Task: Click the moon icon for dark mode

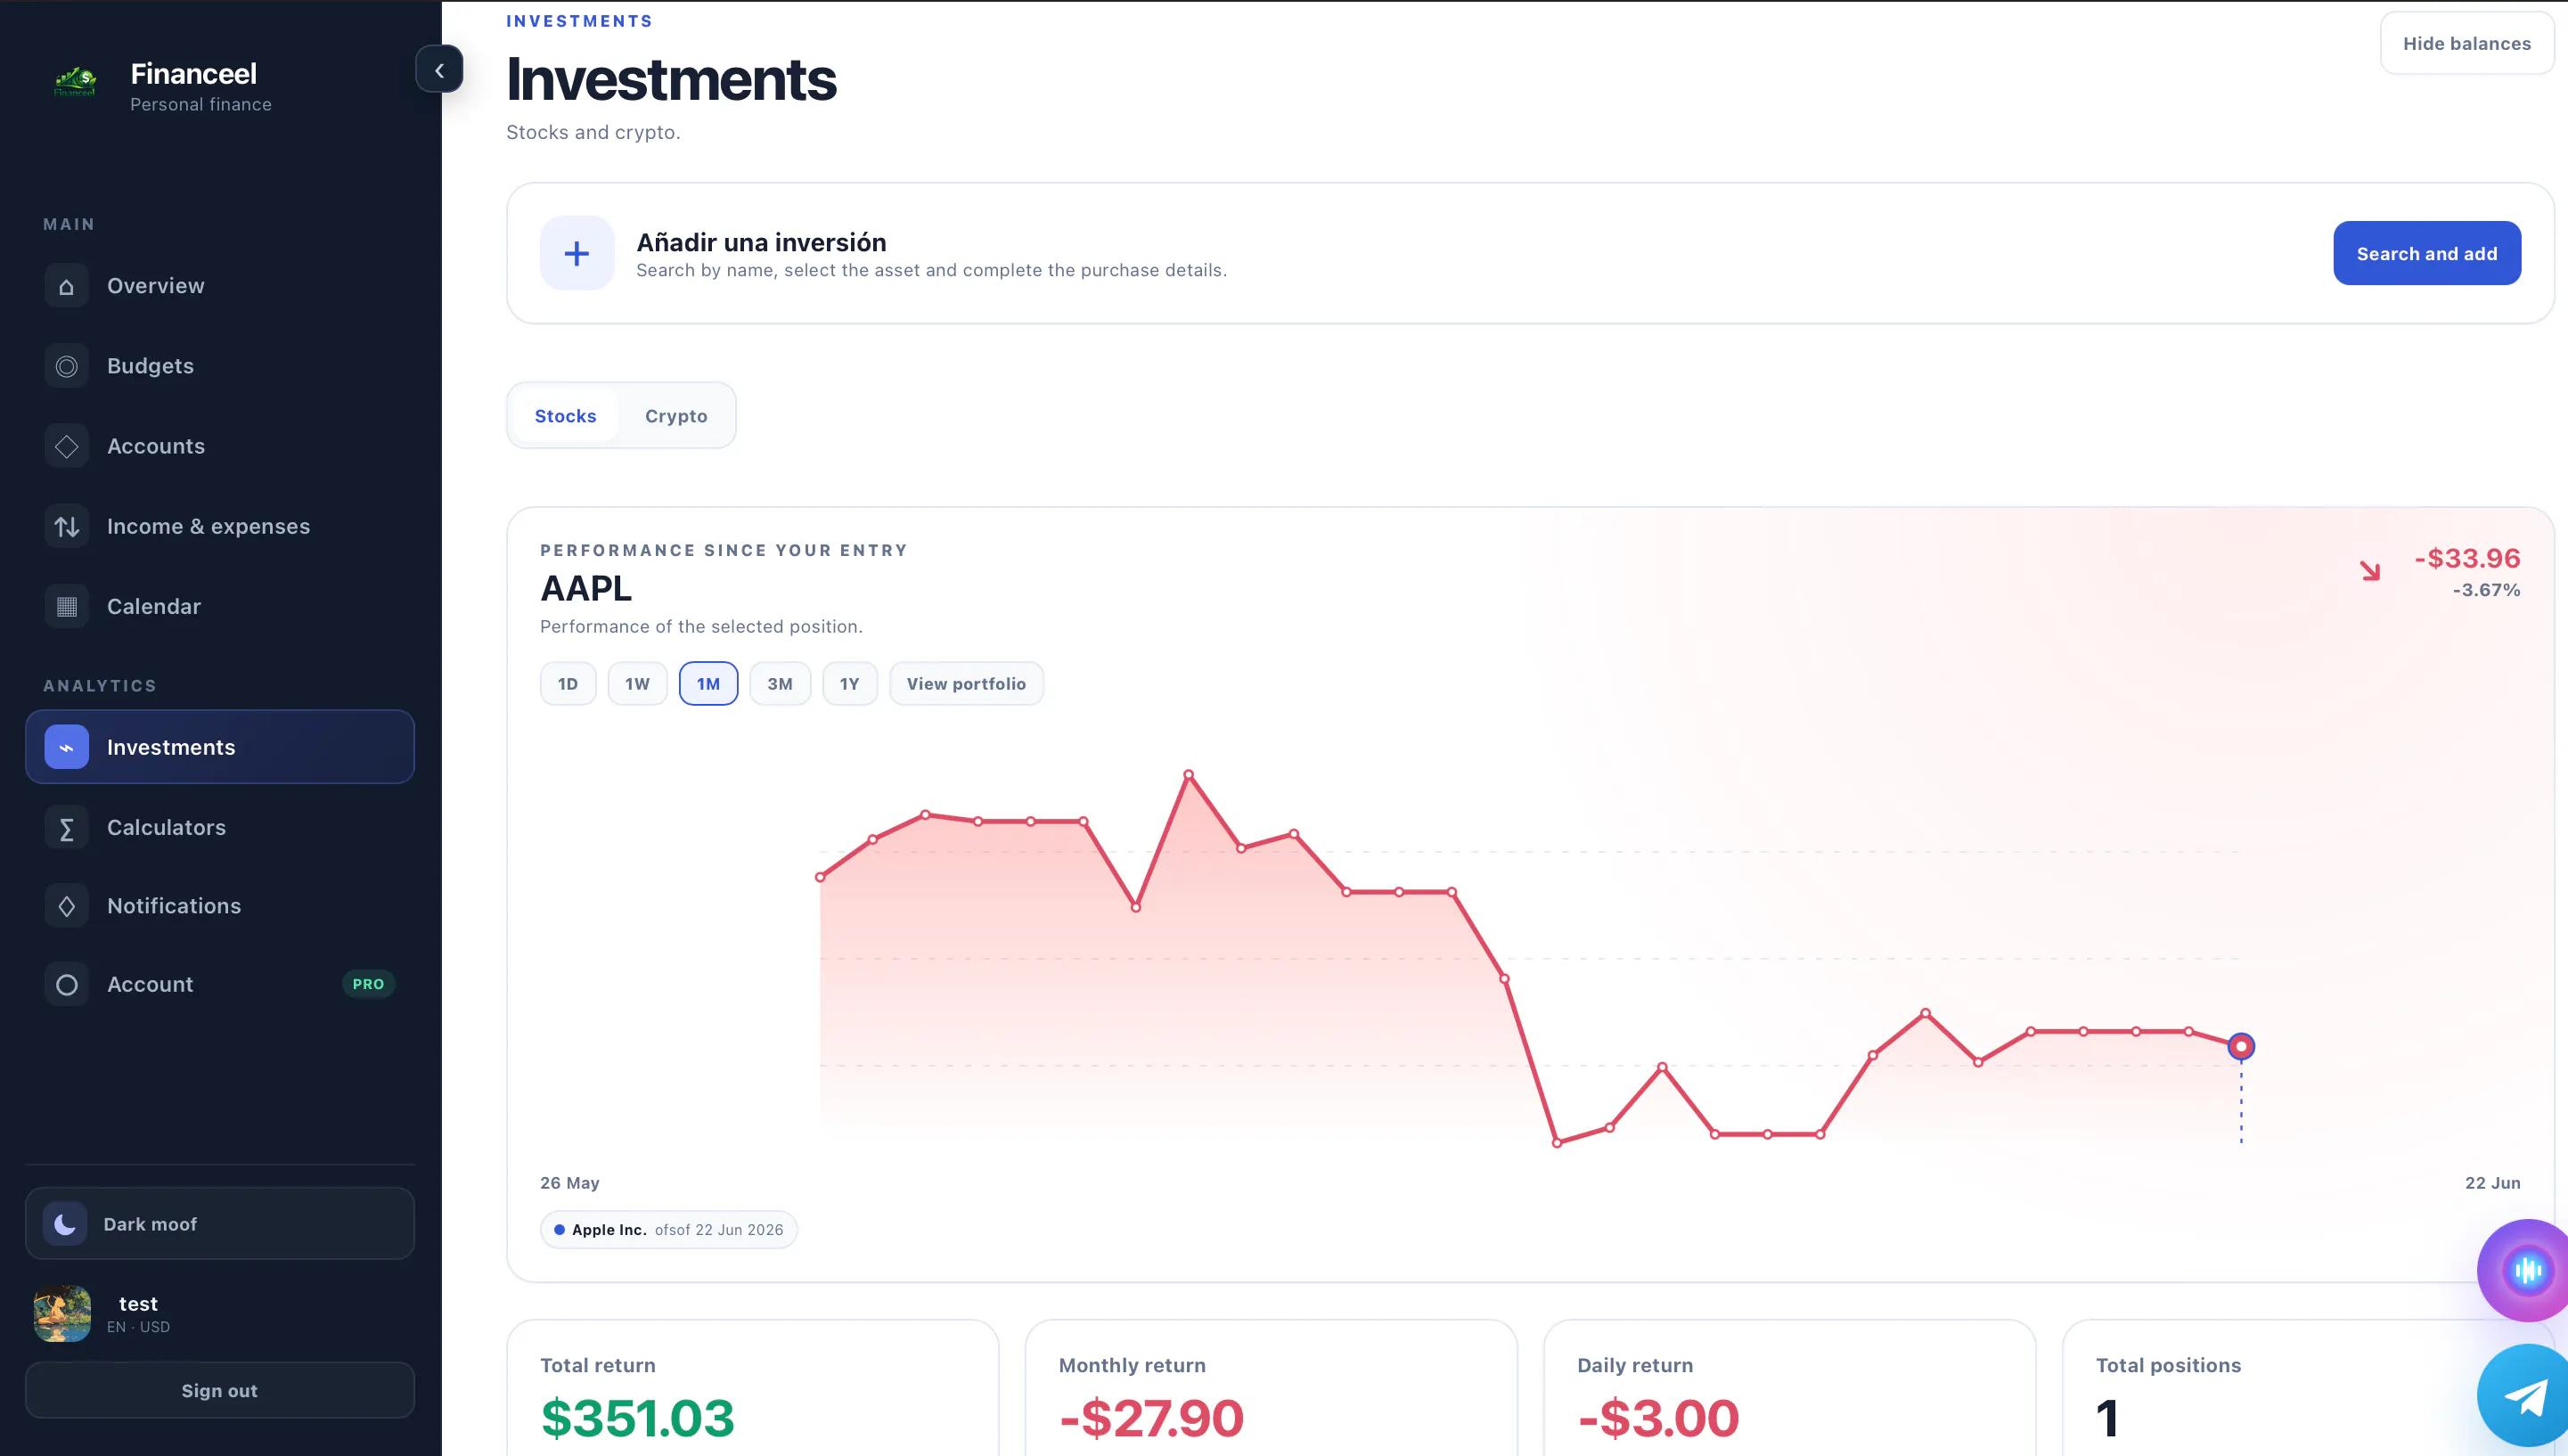Action: pos(65,1224)
